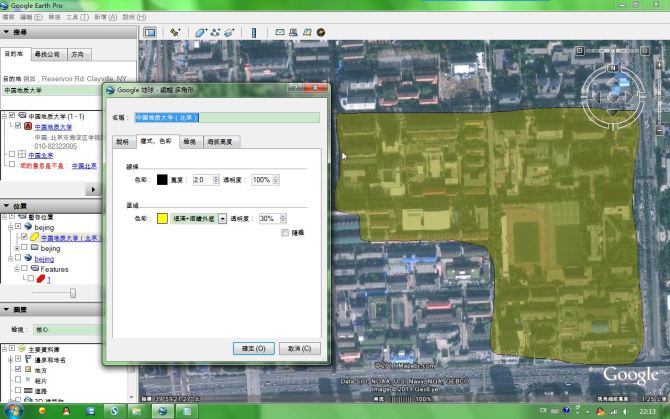Click the red 'A' result marker icon
670x419 pixels.
(x=28, y=126)
